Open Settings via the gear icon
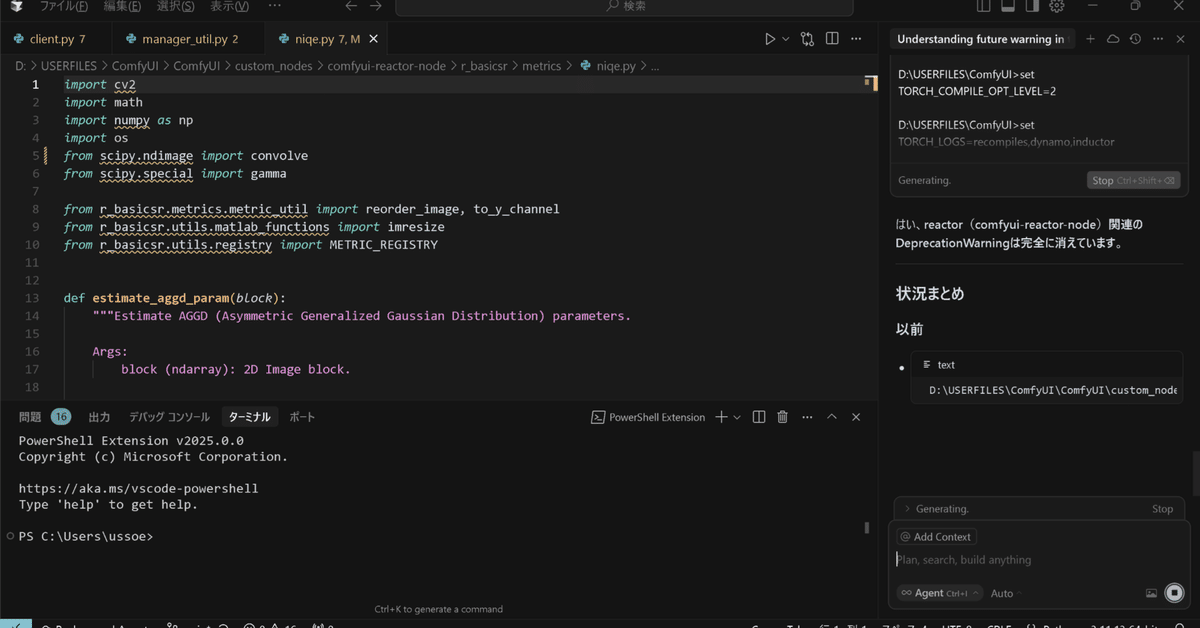Screen dimensions: 1200x628 [x=1057, y=7]
